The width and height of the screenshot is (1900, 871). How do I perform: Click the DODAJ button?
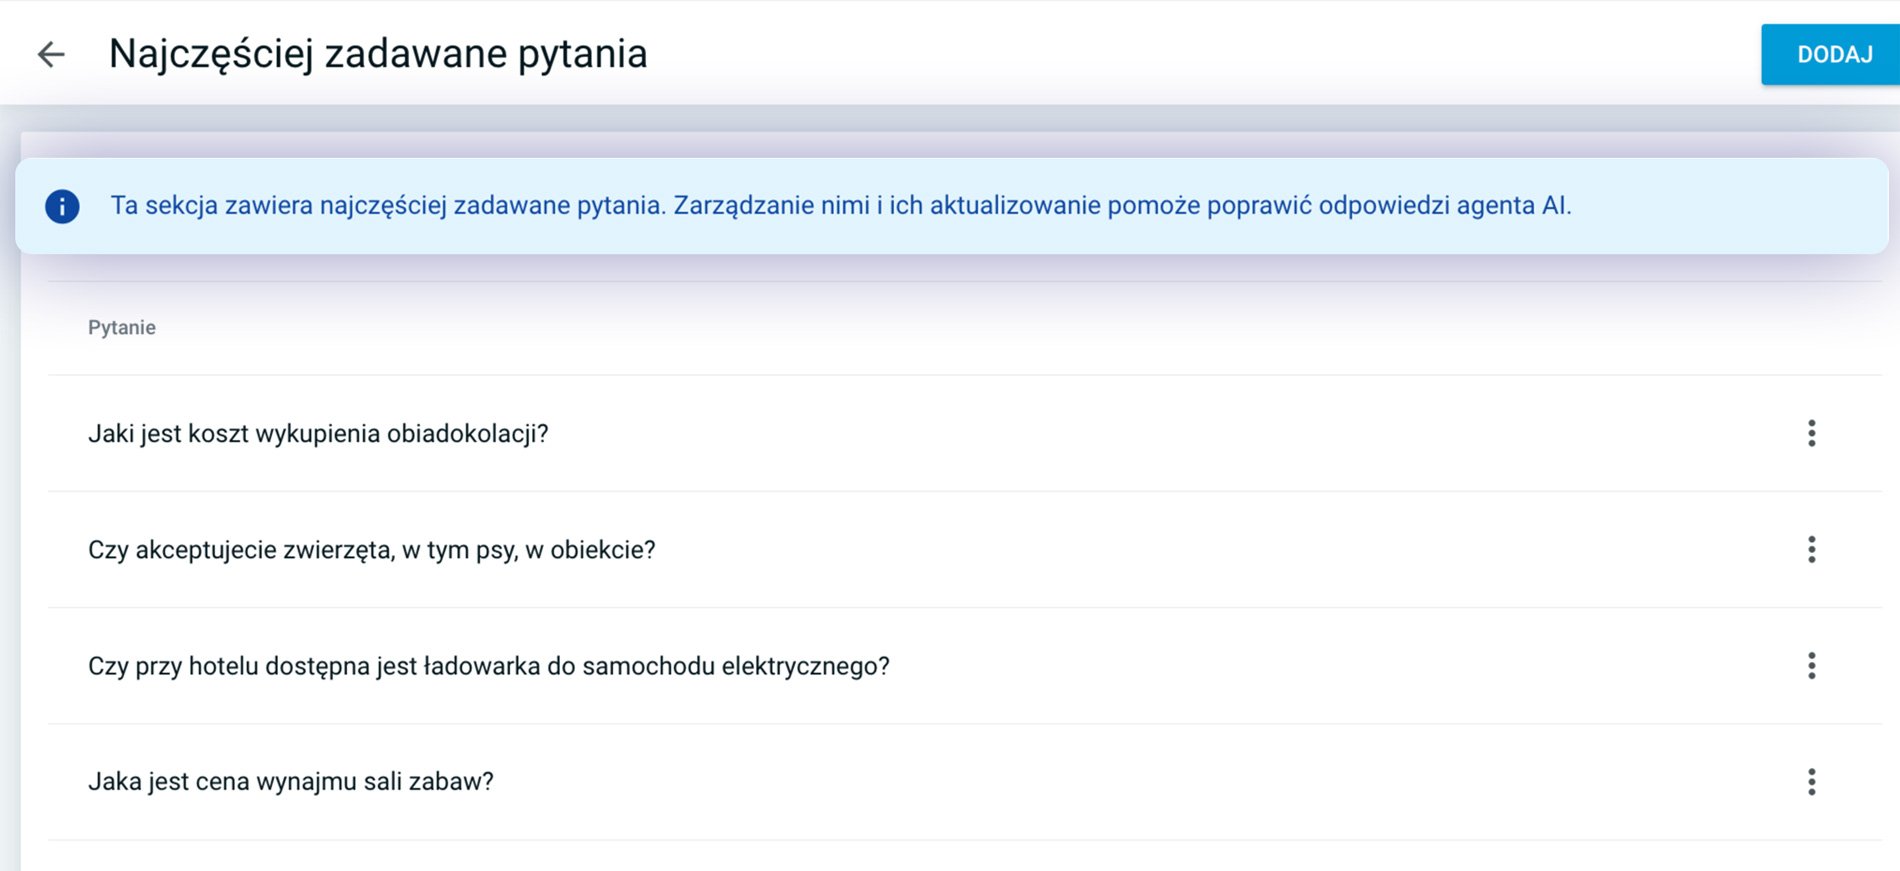(1831, 55)
